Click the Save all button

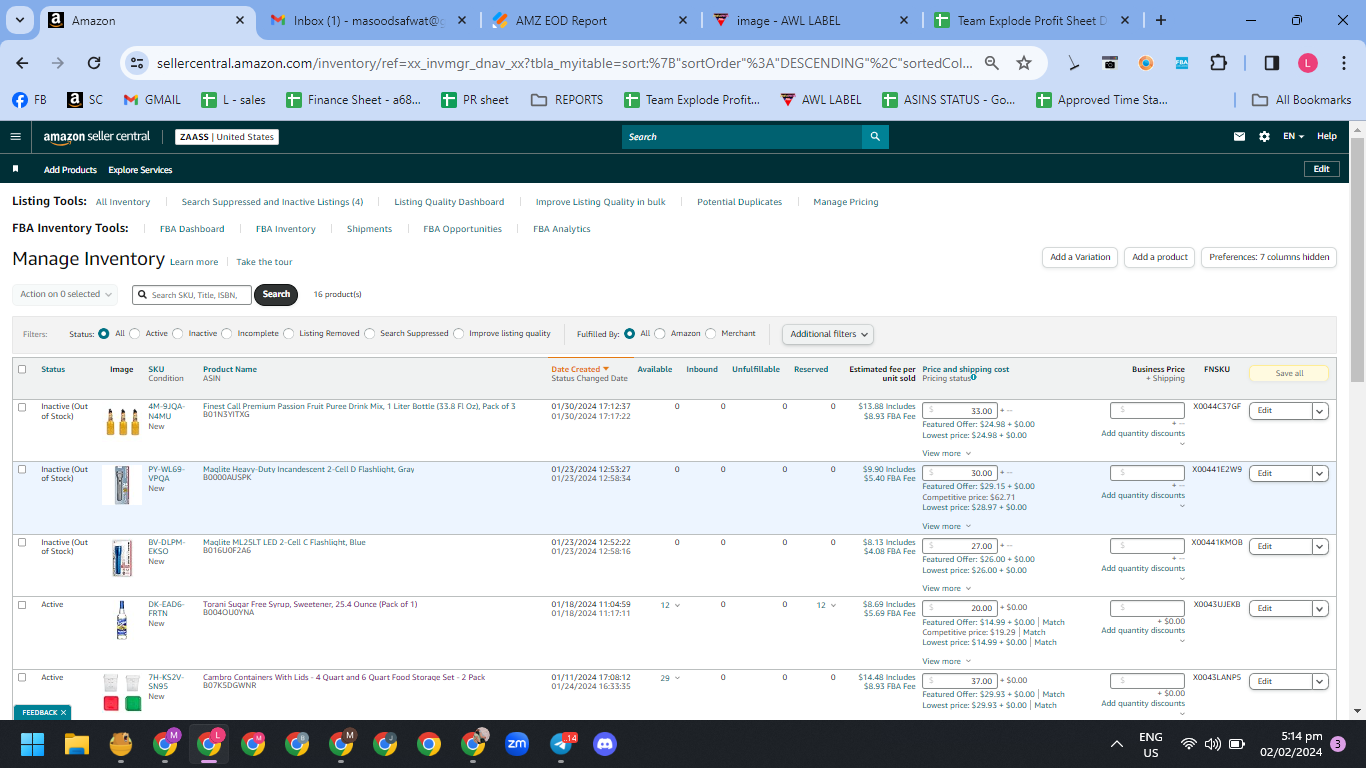[1289, 373]
